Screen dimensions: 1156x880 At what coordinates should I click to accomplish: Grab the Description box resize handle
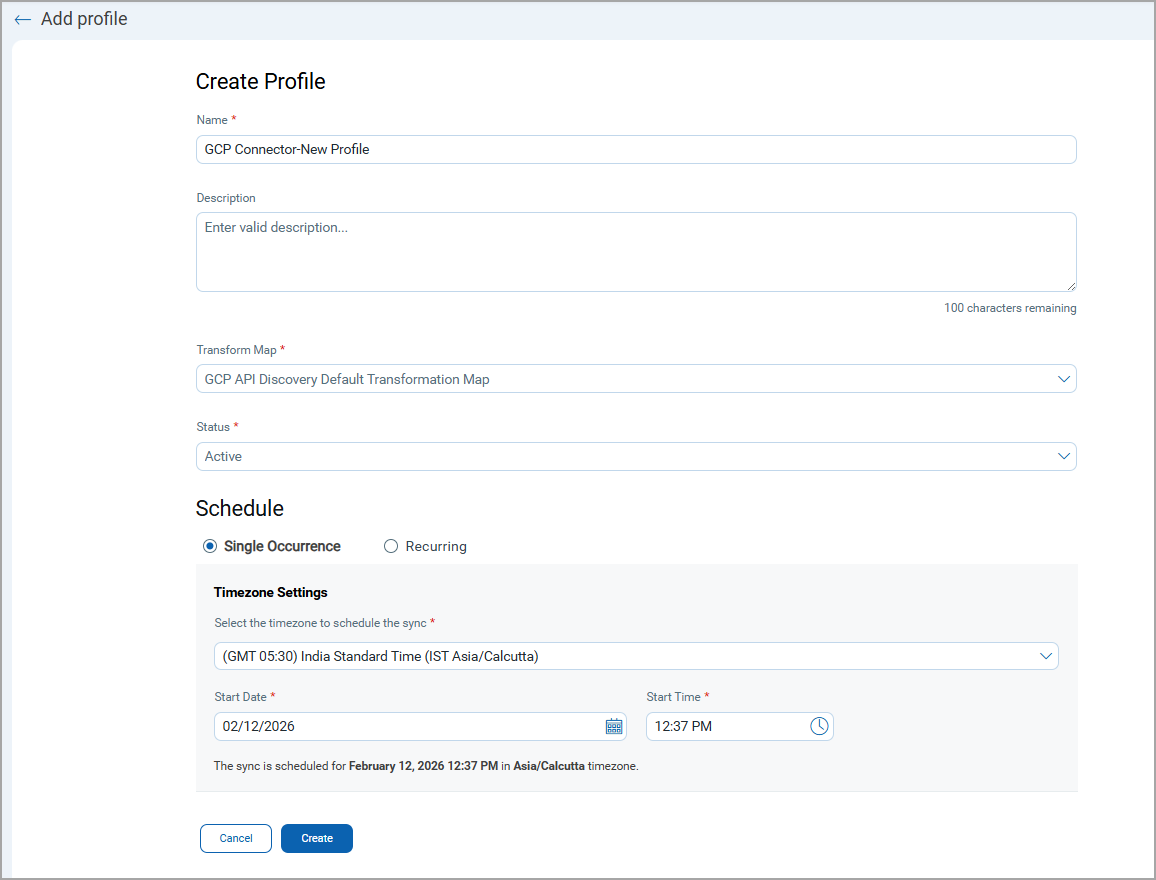coord(1071,286)
